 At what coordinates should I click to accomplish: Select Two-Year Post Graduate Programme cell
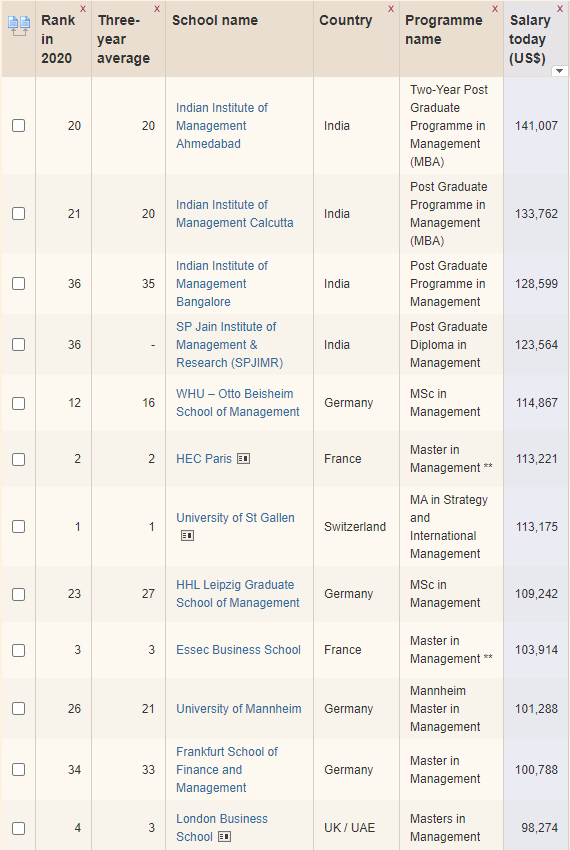tap(449, 126)
